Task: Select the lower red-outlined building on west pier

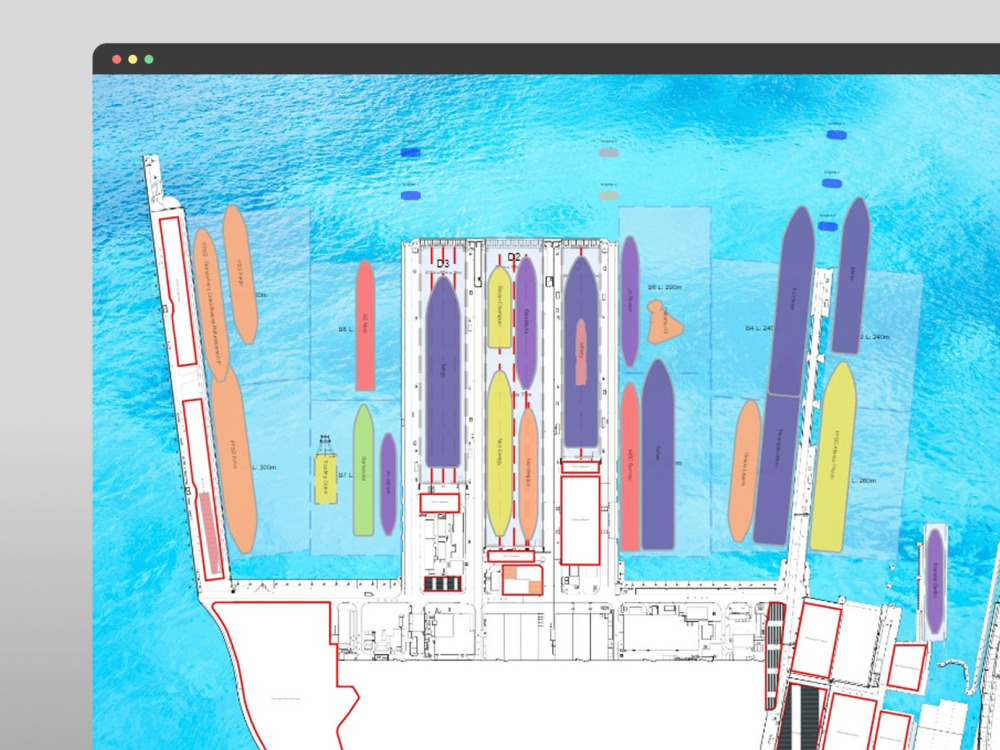Action: 203,489
